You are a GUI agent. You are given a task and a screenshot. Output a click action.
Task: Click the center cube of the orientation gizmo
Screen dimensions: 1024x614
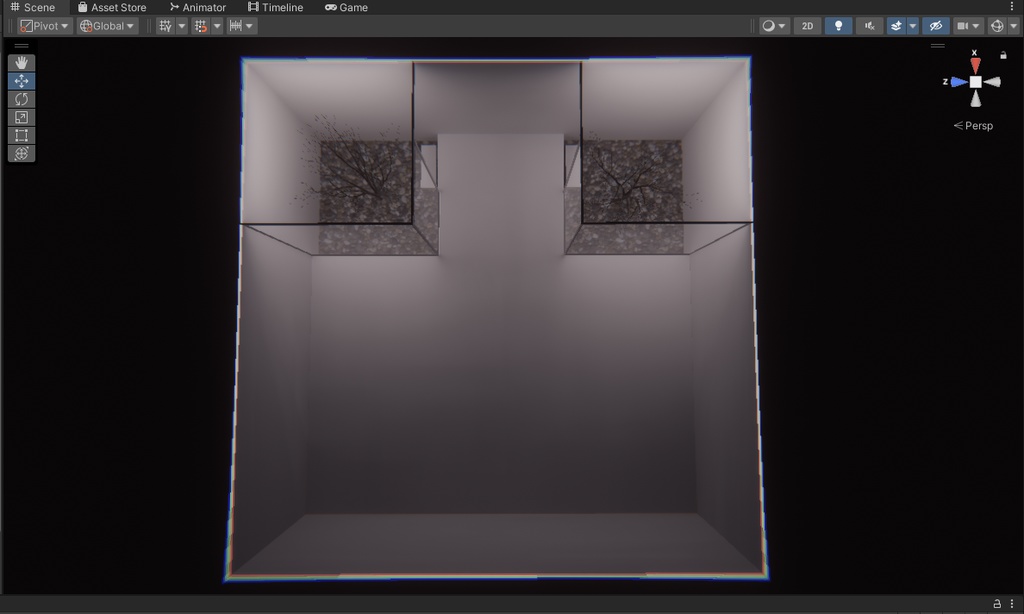[x=975, y=82]
